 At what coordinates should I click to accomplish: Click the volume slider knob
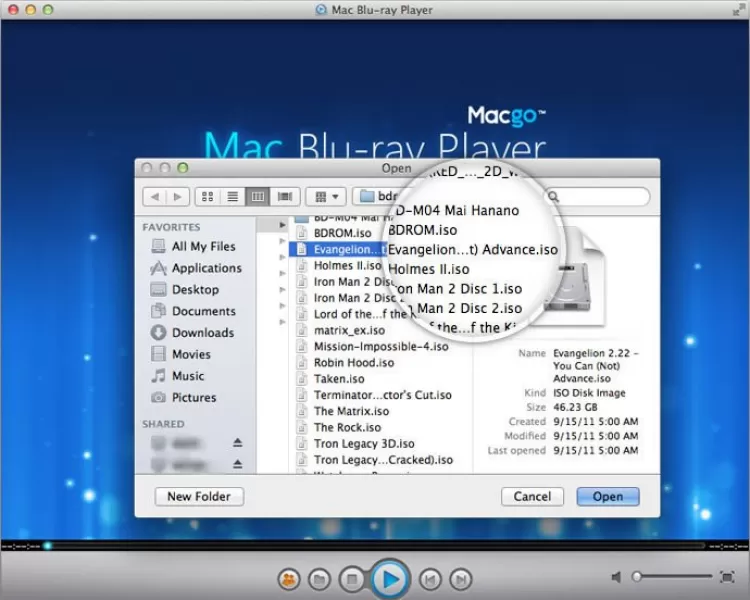637,577
